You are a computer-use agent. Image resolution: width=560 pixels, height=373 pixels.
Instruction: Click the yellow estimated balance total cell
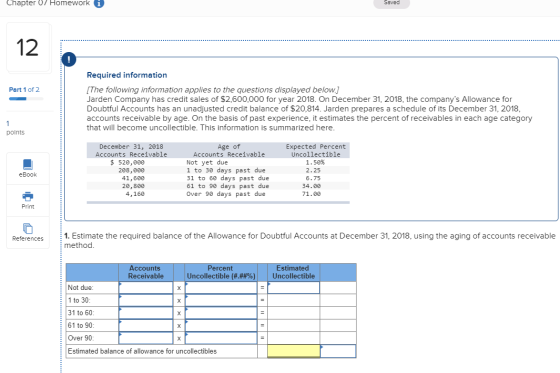(294, 351)
